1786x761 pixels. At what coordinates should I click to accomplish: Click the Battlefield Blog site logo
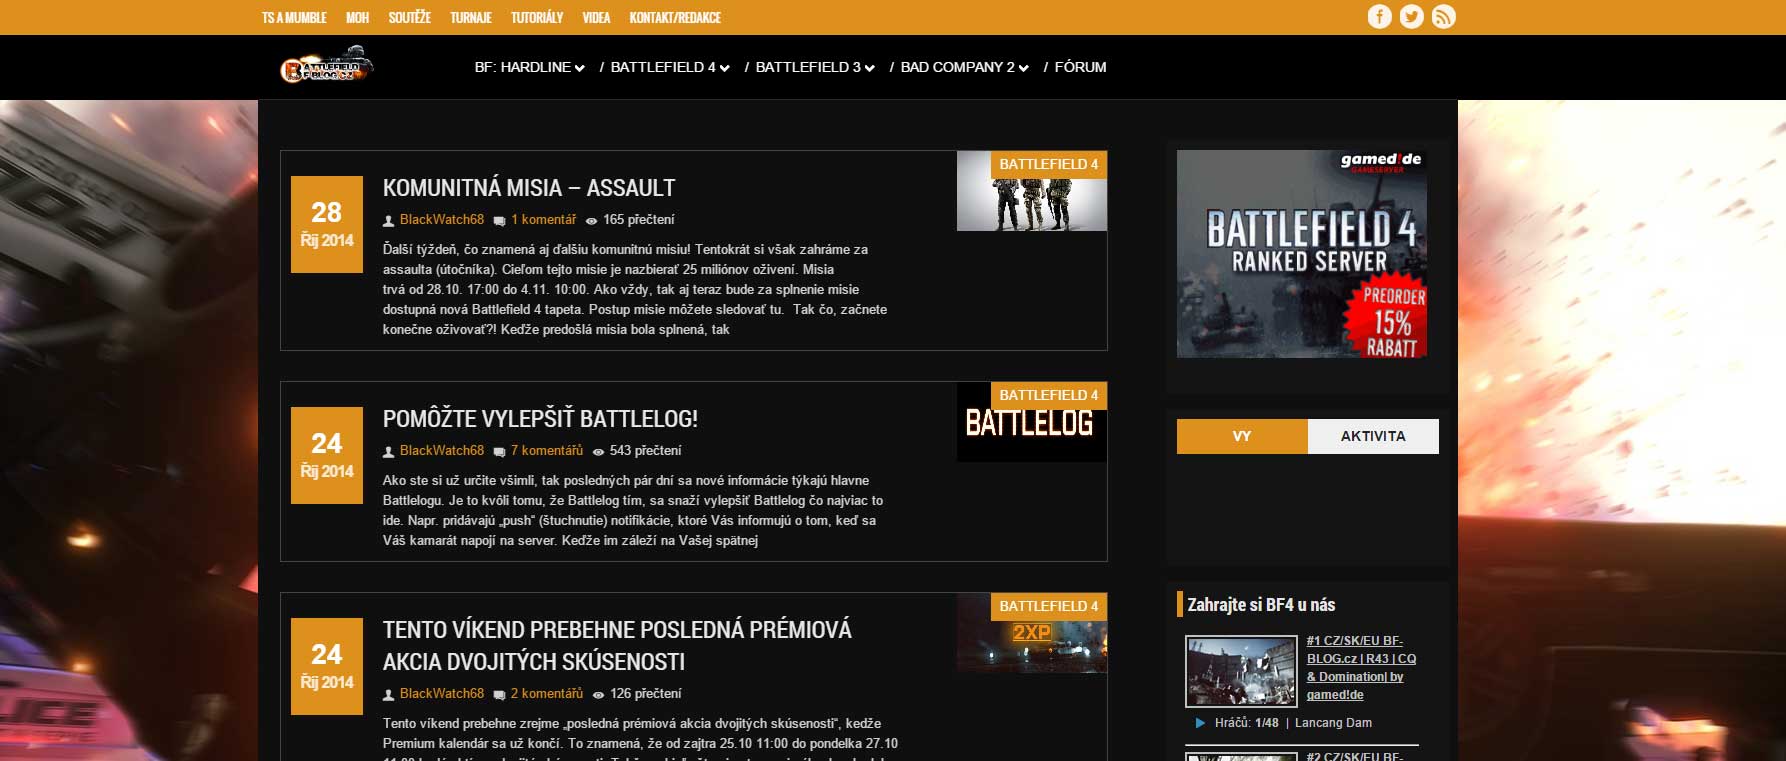pyautogui.click(x=326, y=65)
